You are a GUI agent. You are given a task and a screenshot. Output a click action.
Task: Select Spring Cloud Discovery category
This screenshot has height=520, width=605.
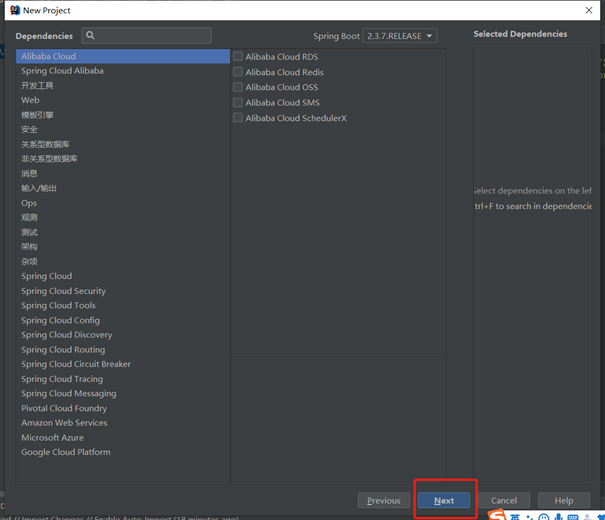click(123, 335)
